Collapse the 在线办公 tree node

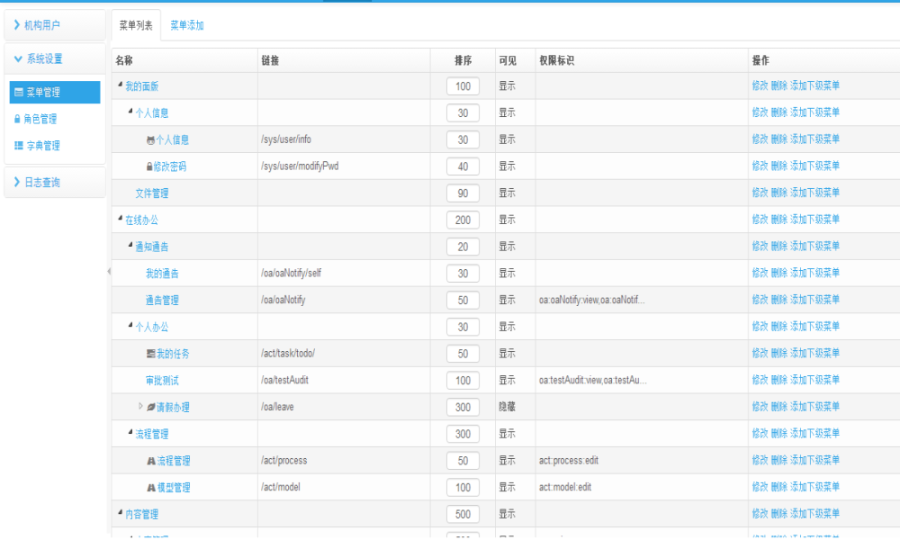[x=120, y=219]
